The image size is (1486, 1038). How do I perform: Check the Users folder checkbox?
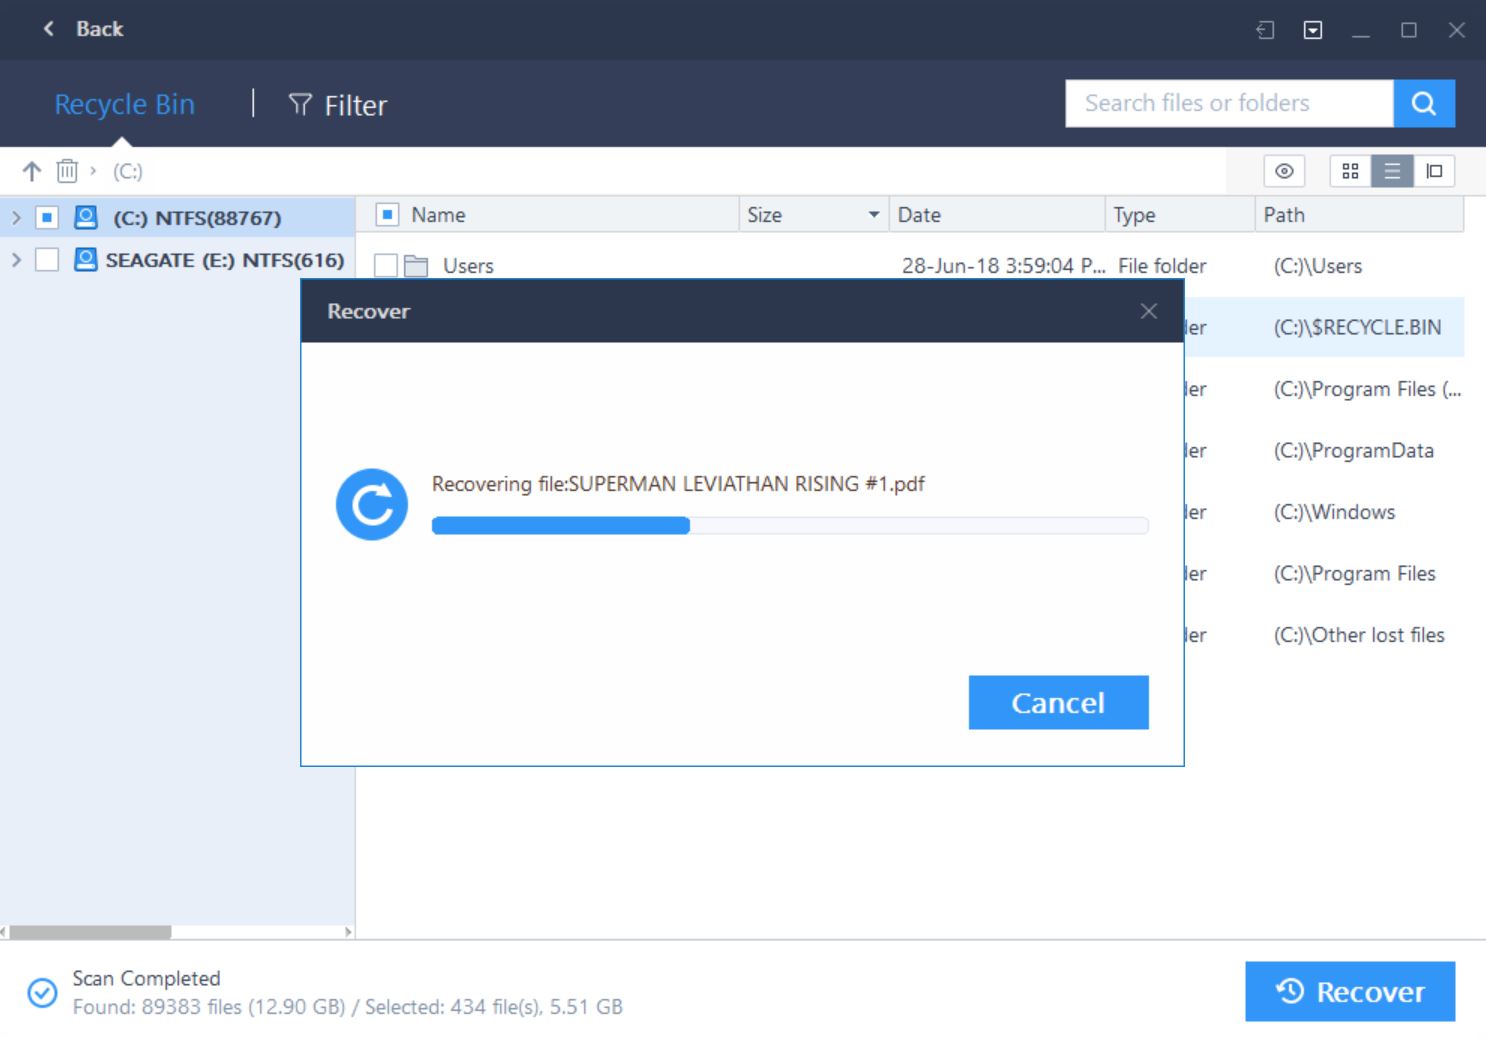[x=386, y=266]
